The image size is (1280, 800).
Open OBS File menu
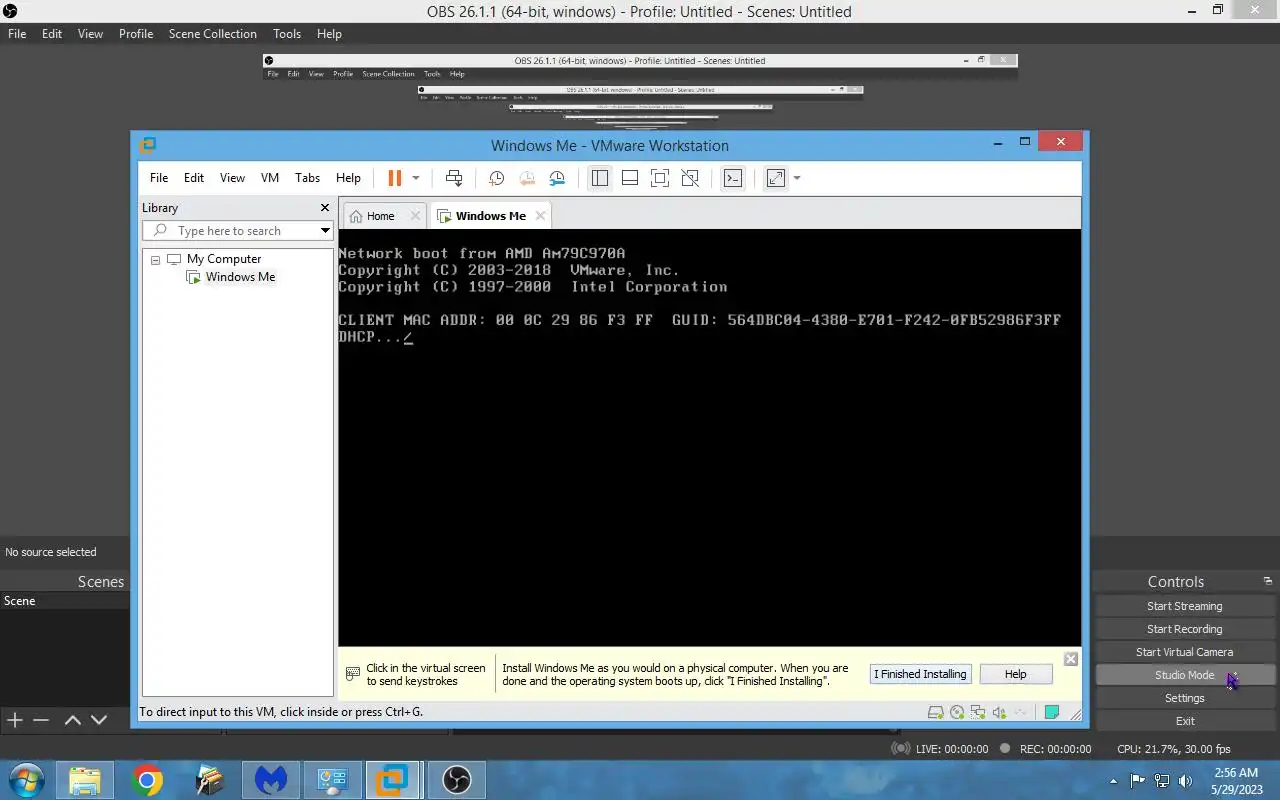(17, 33)
